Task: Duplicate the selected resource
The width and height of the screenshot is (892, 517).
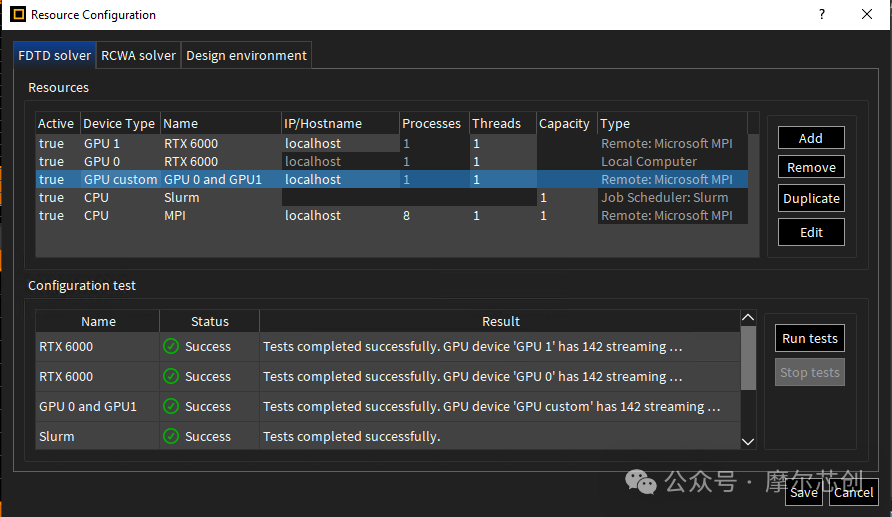Action: click(x=811, y=198)
